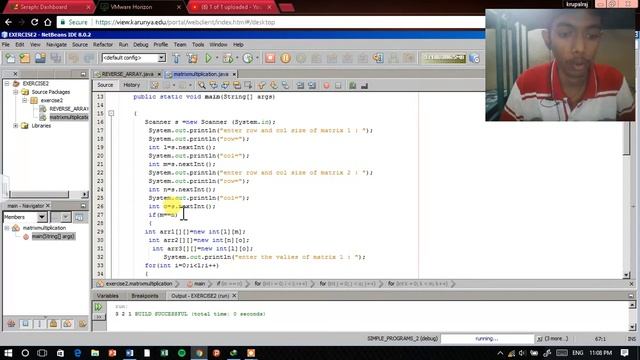
Task: Open Run Project dropdown arrow
Action: (x=217, y=58)
